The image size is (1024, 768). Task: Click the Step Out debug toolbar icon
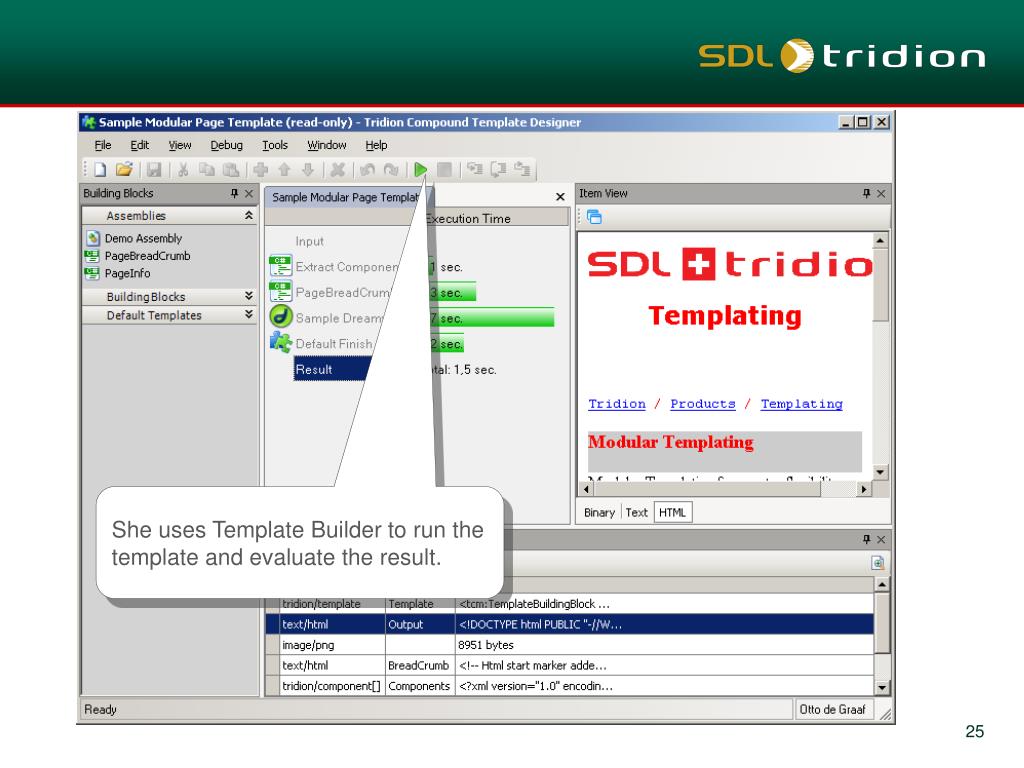522,170
